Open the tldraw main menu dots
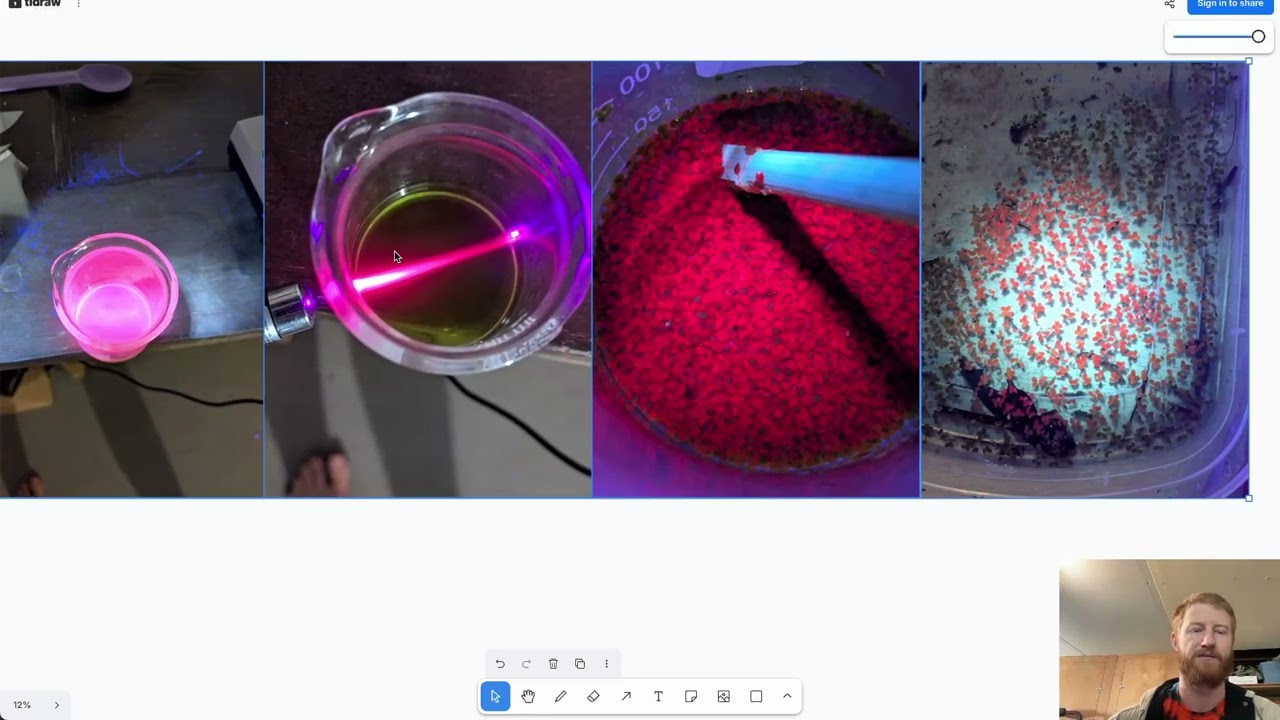The height and width of the screenshot is (720, 1280). [x=78, y=4]
